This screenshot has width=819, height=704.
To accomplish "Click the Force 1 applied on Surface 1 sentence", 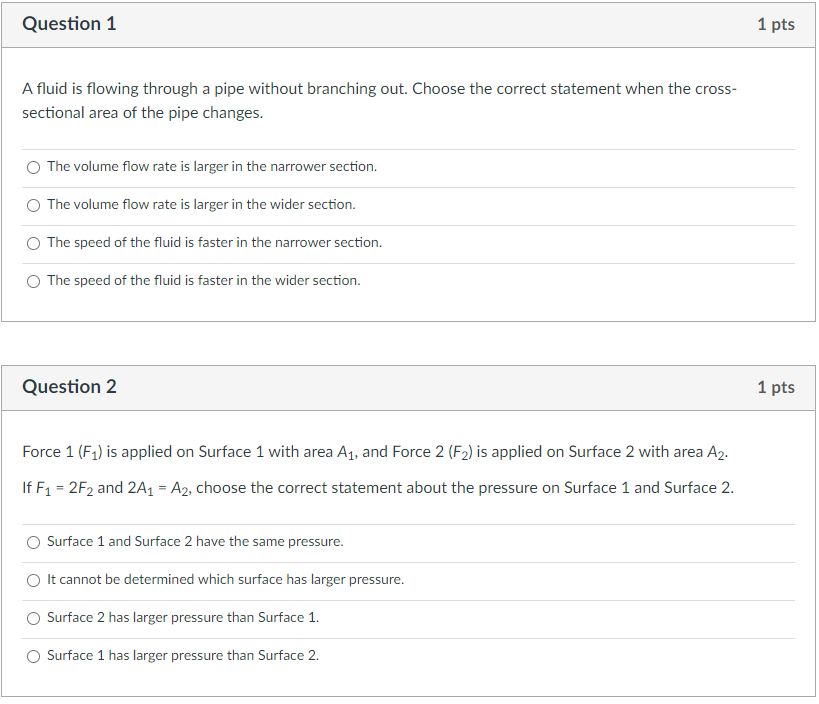I will [375, 452].
